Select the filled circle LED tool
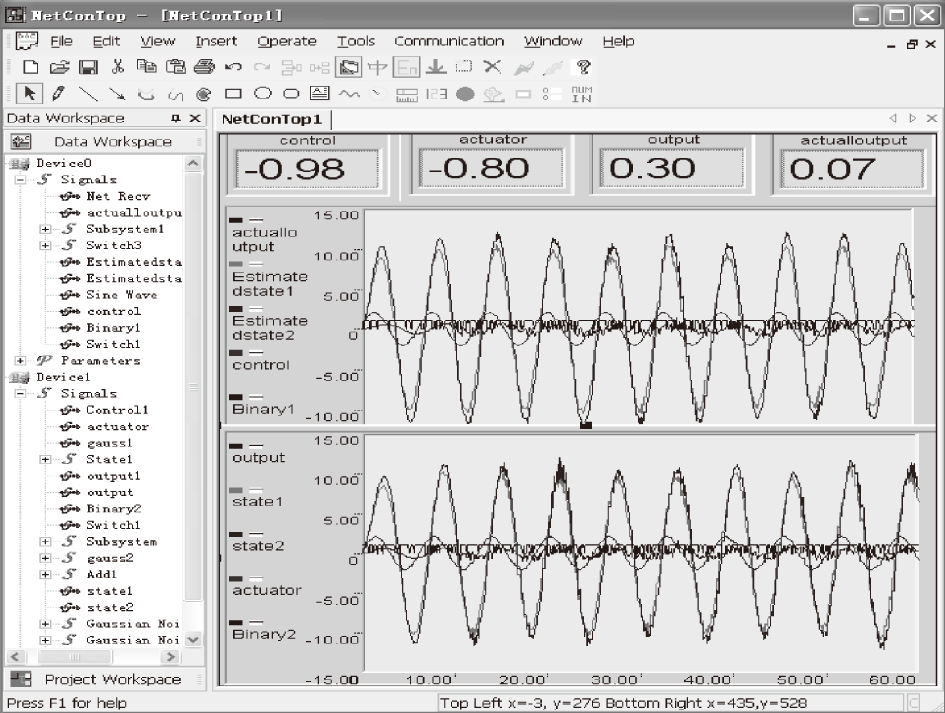 click(x=465, y=94)
